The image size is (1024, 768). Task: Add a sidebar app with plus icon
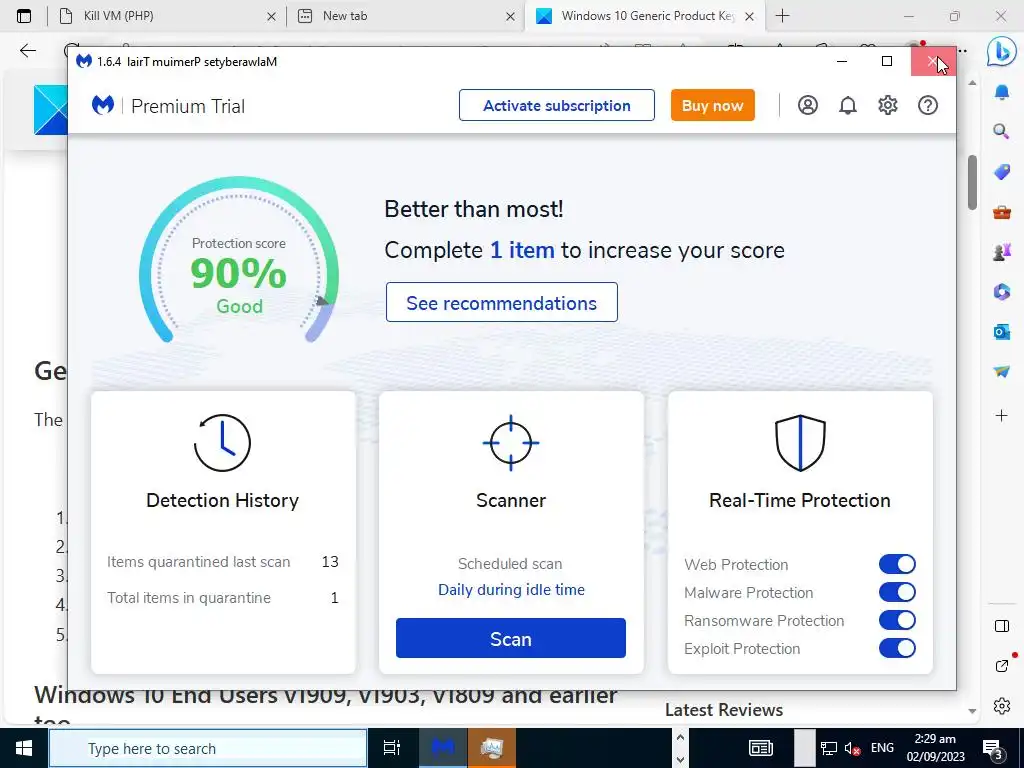click(1001, 415)
